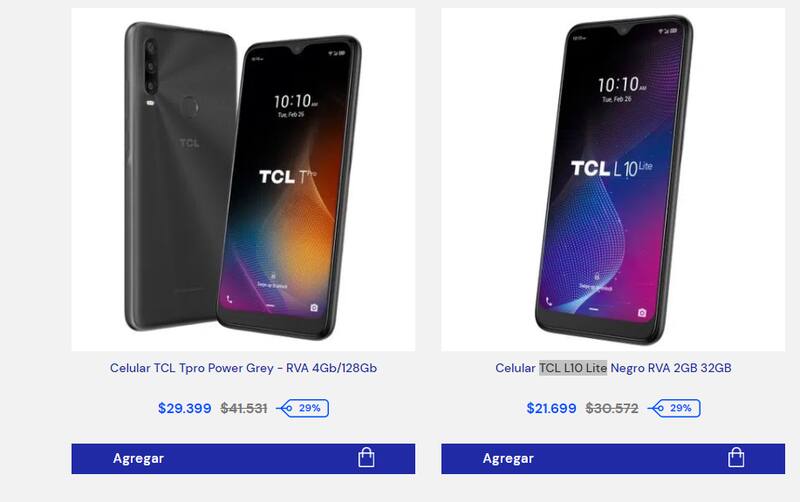Click shopping bag icon for TCL L10 Lite

[736, 458]
